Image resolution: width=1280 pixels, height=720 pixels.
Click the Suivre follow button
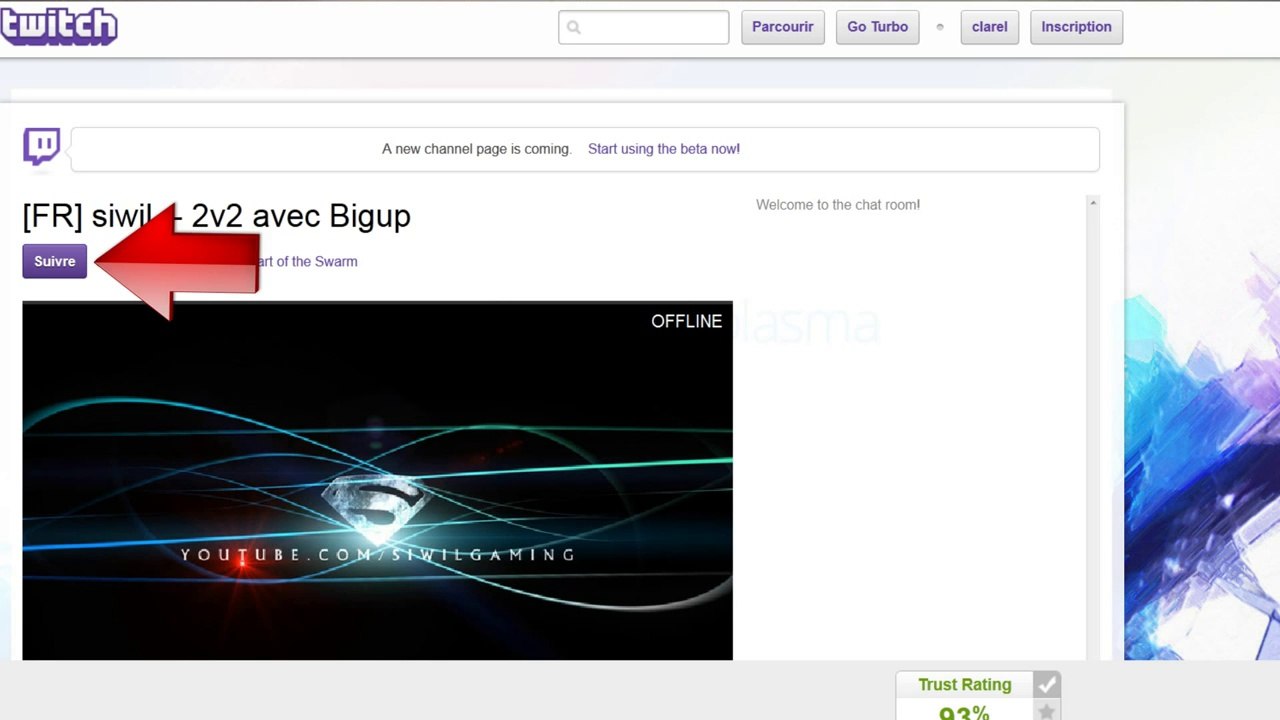55,261
